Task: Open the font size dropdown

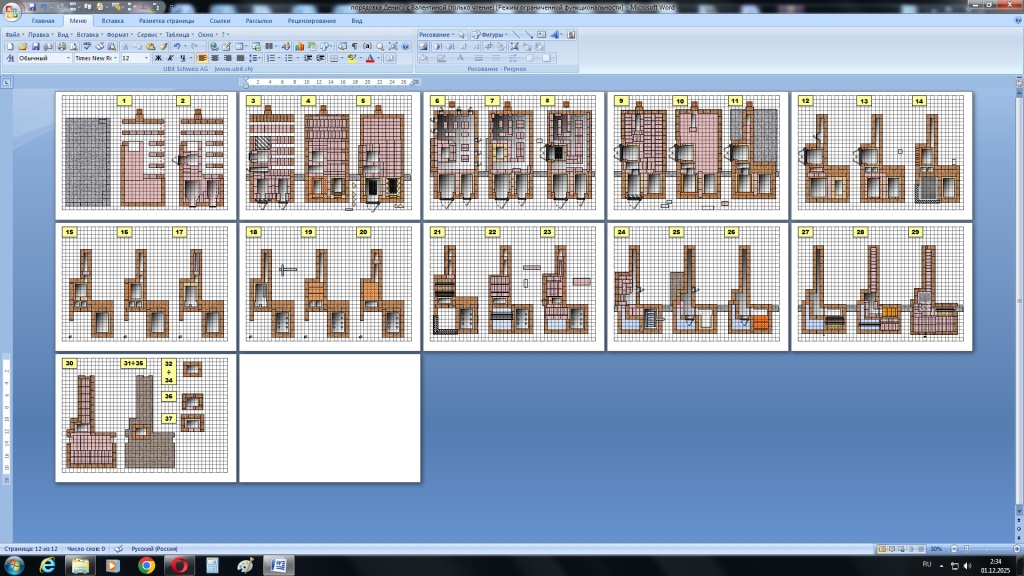Action: [x=146, y=59]
